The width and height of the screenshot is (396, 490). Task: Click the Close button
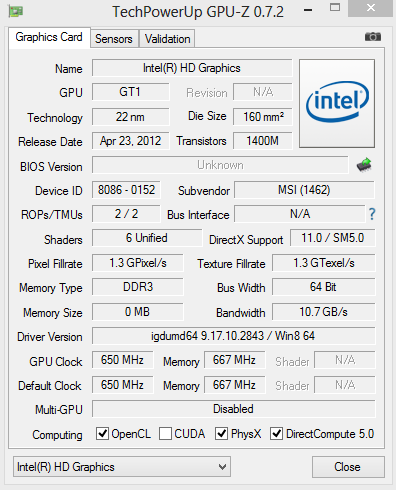(348, 467)
